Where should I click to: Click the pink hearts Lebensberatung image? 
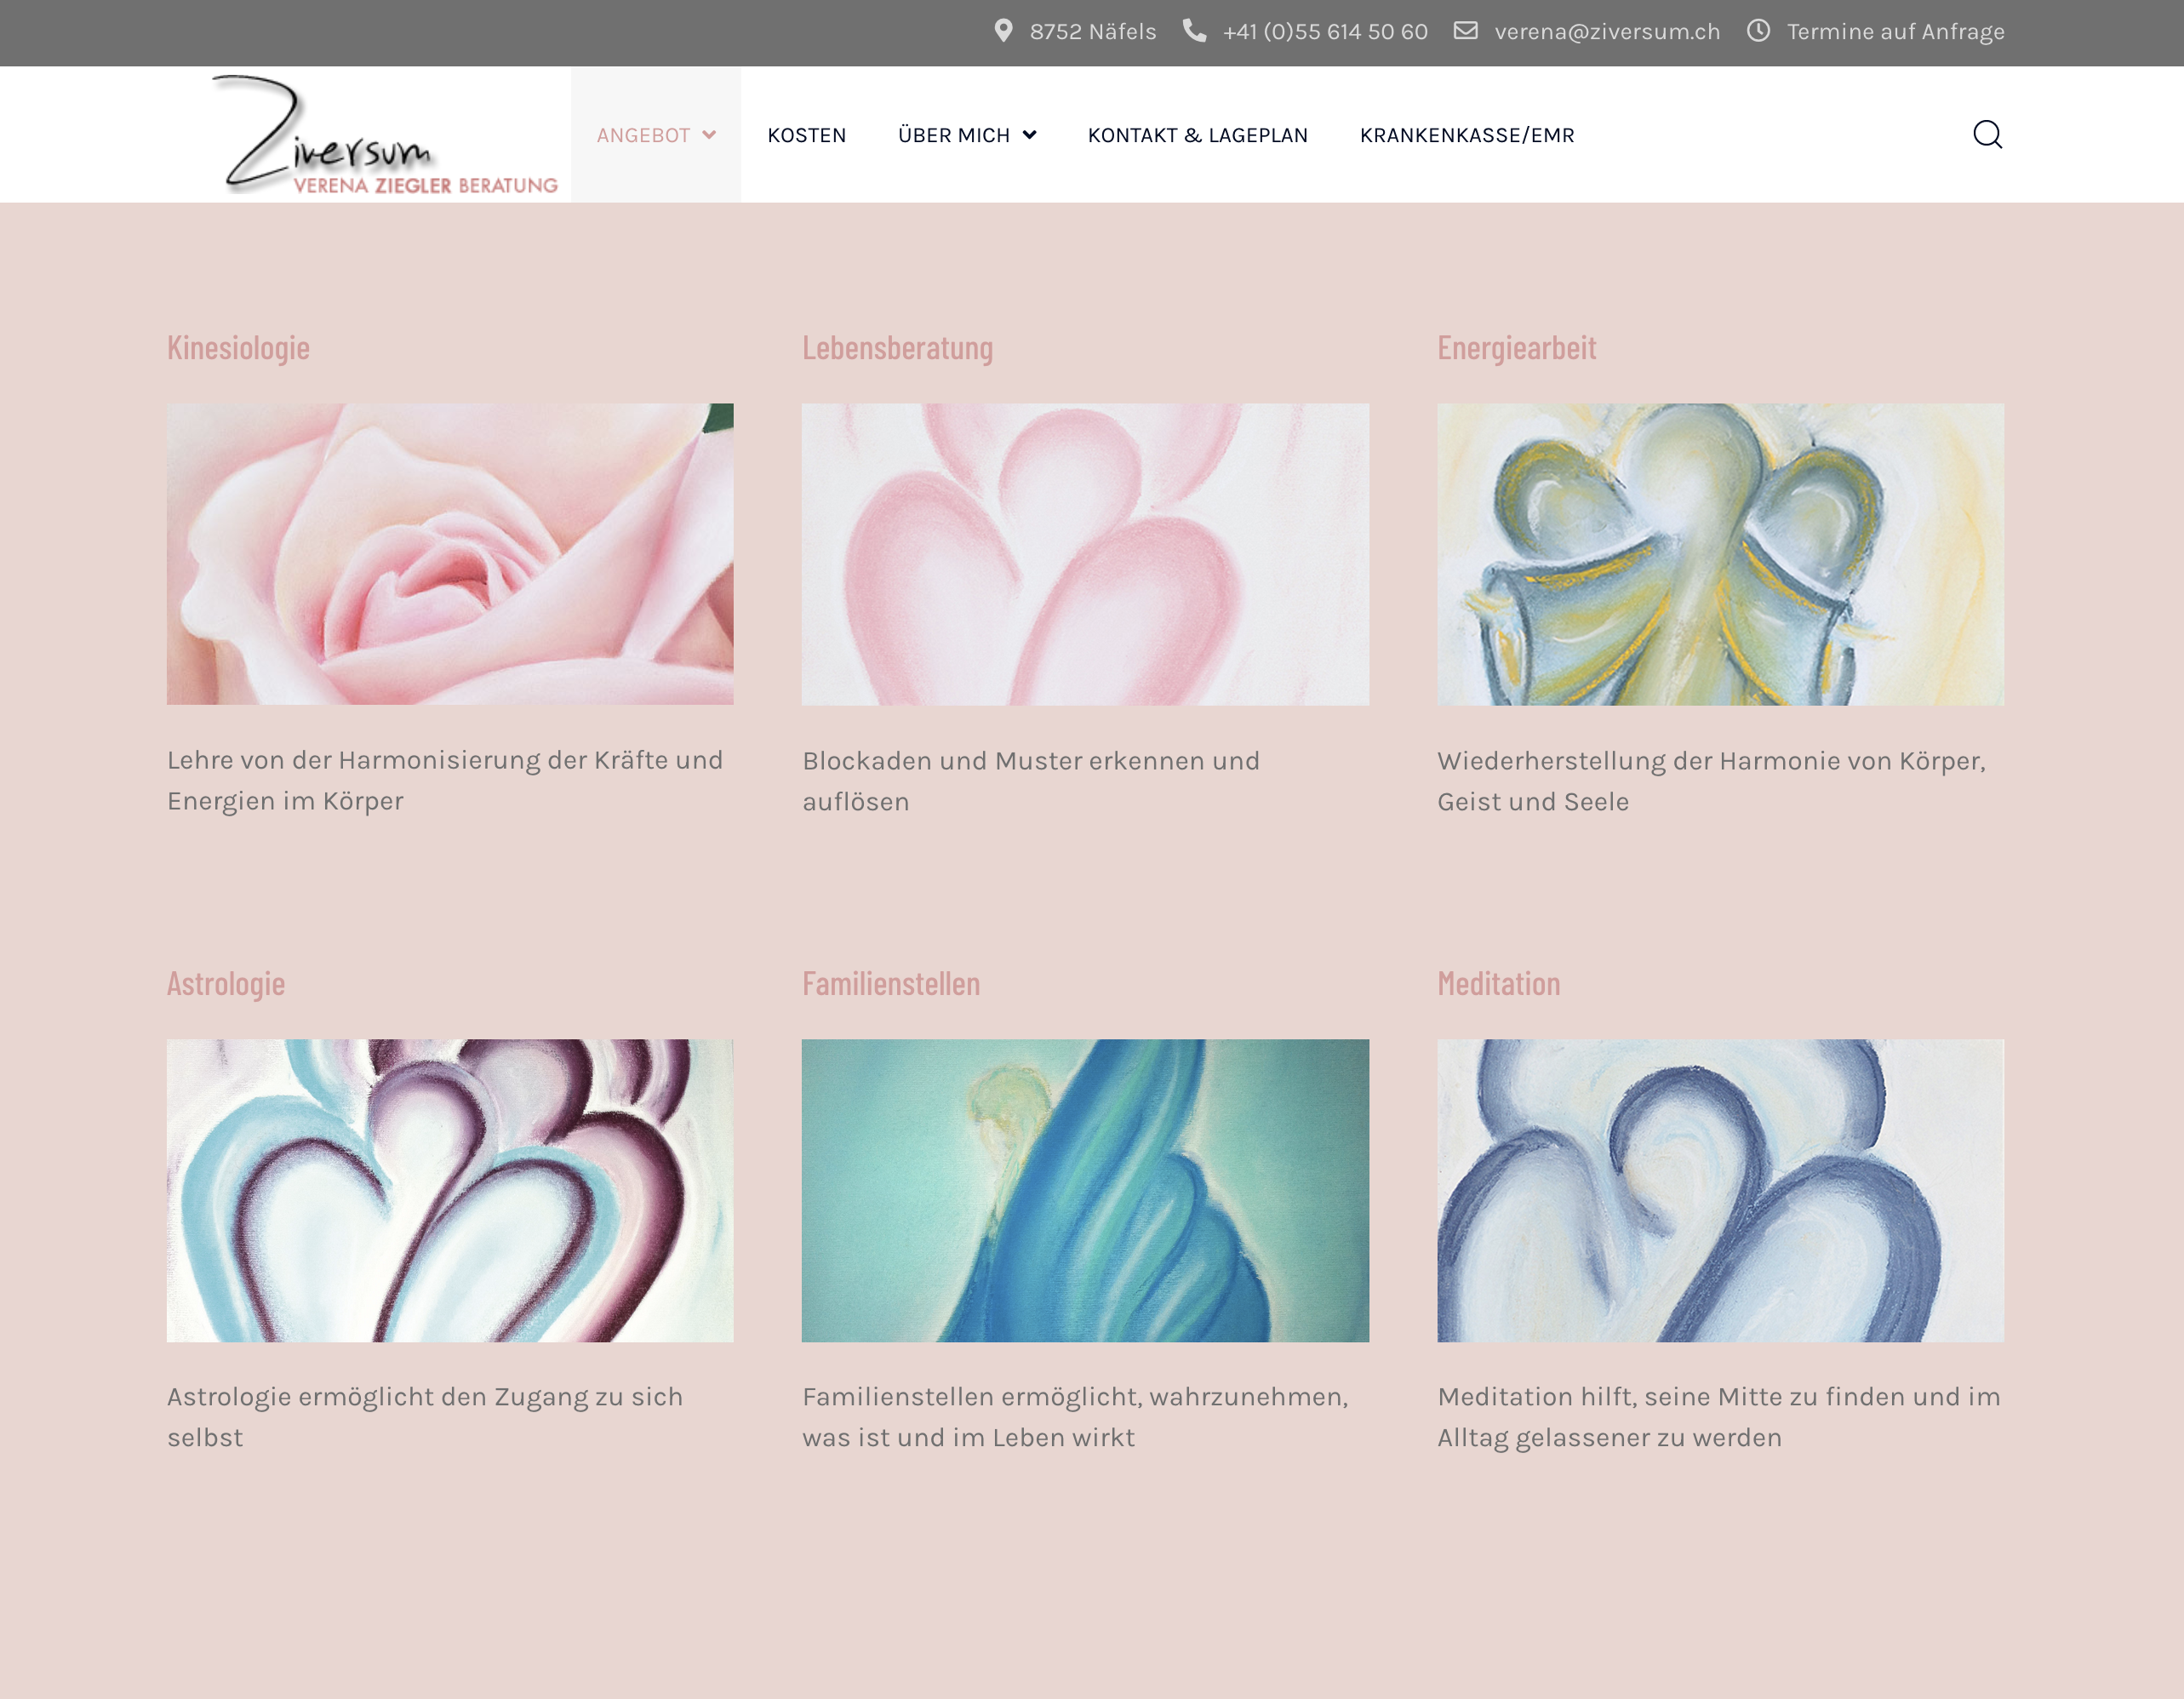pos(1085,554)
